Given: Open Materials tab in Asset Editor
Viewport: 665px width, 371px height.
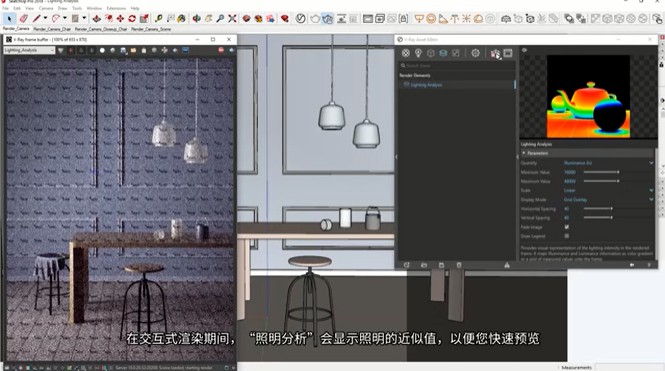Looking at the screenshot, I should click(x=406, y=53).
